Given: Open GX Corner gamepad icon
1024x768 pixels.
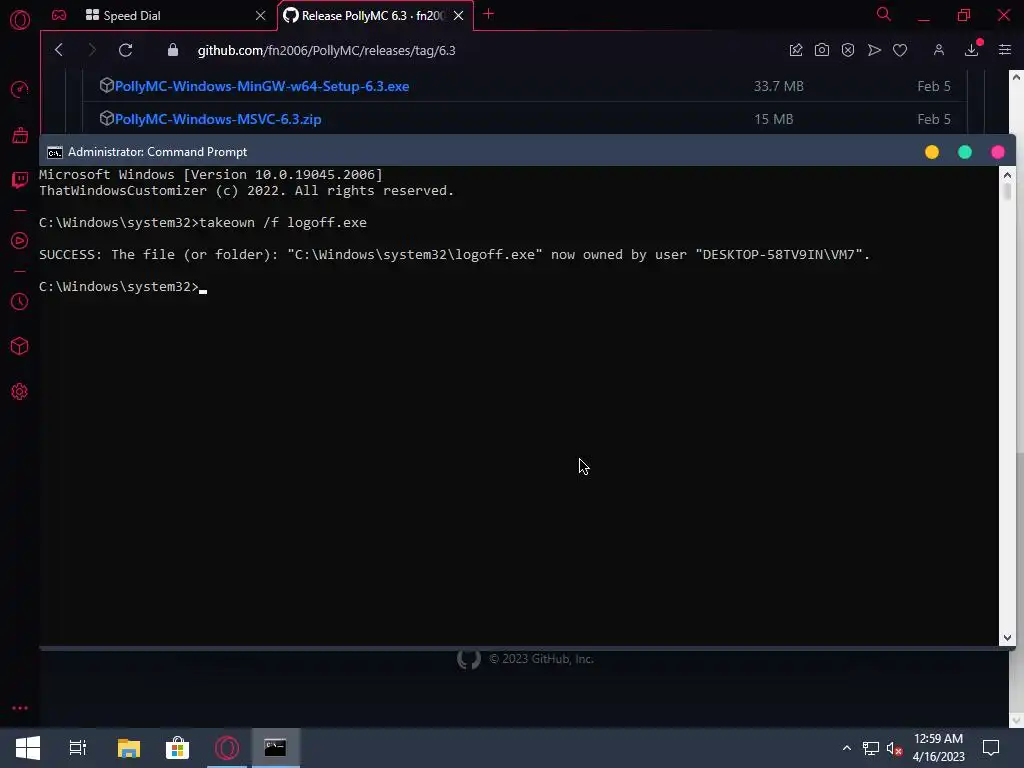Looking at the screenshot, I should coord(59,15).
